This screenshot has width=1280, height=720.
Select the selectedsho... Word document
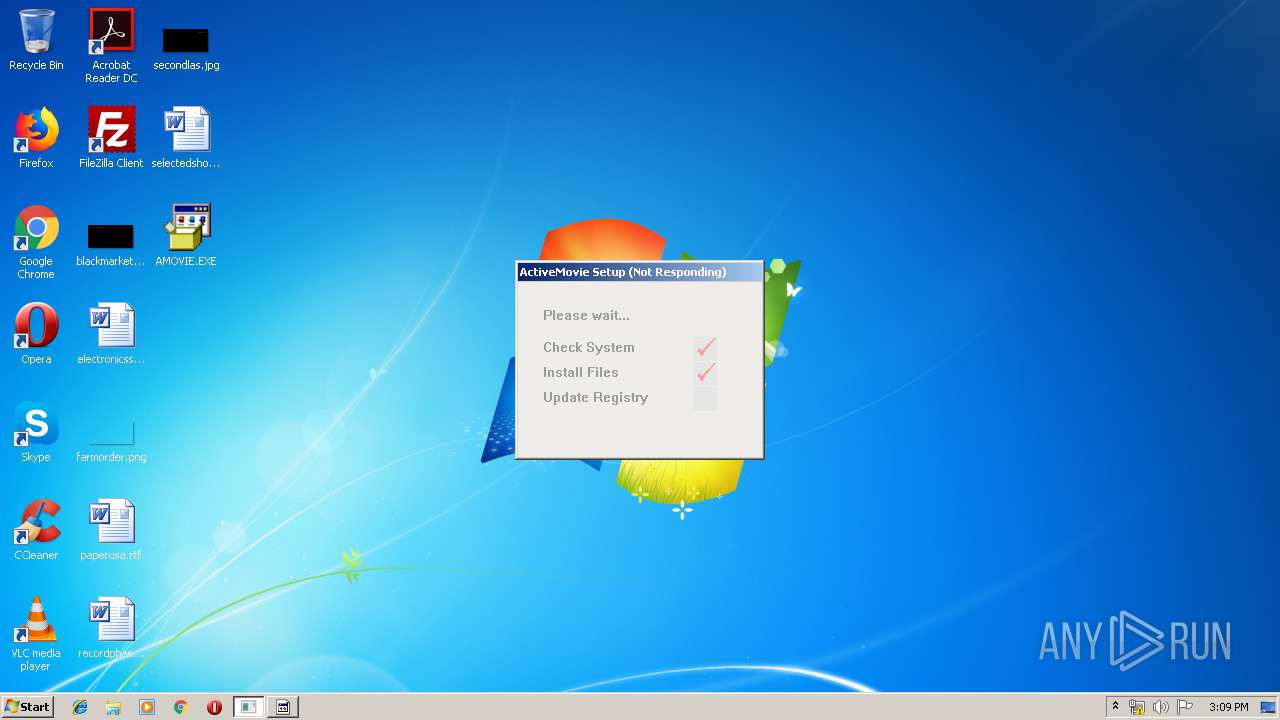pyautogui.click(x=186, y=139)
